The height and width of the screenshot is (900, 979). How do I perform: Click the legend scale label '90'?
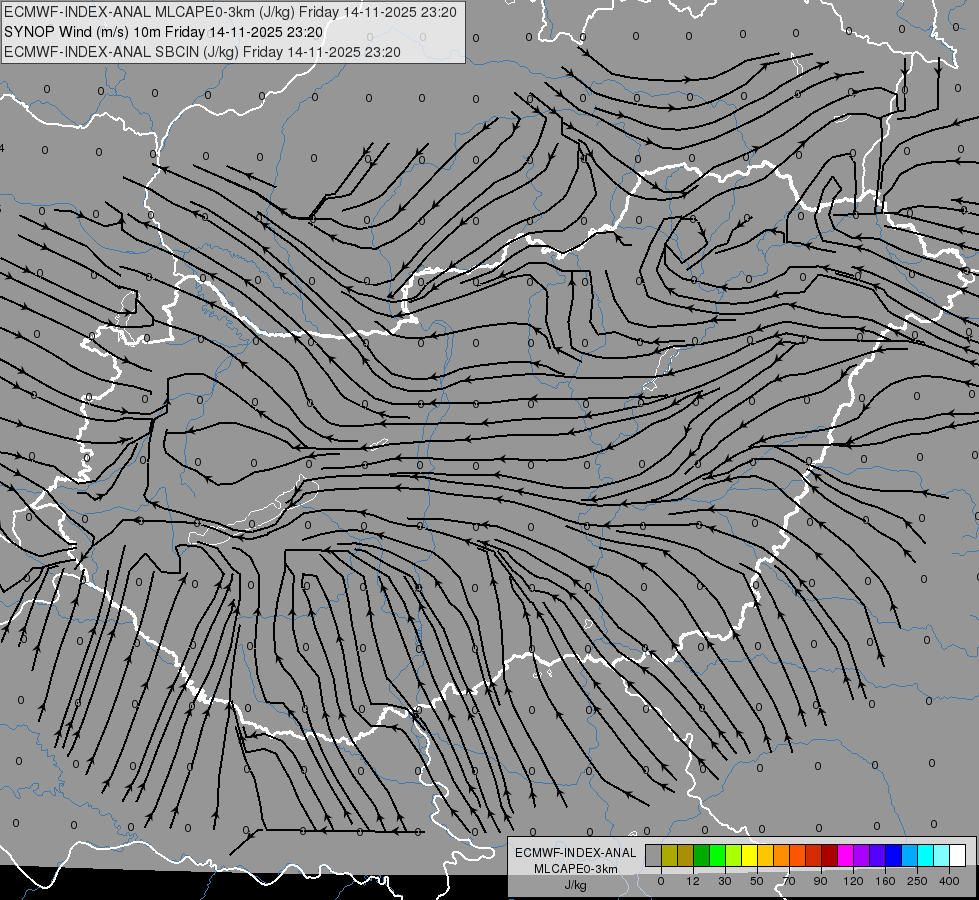click(820, 881)
